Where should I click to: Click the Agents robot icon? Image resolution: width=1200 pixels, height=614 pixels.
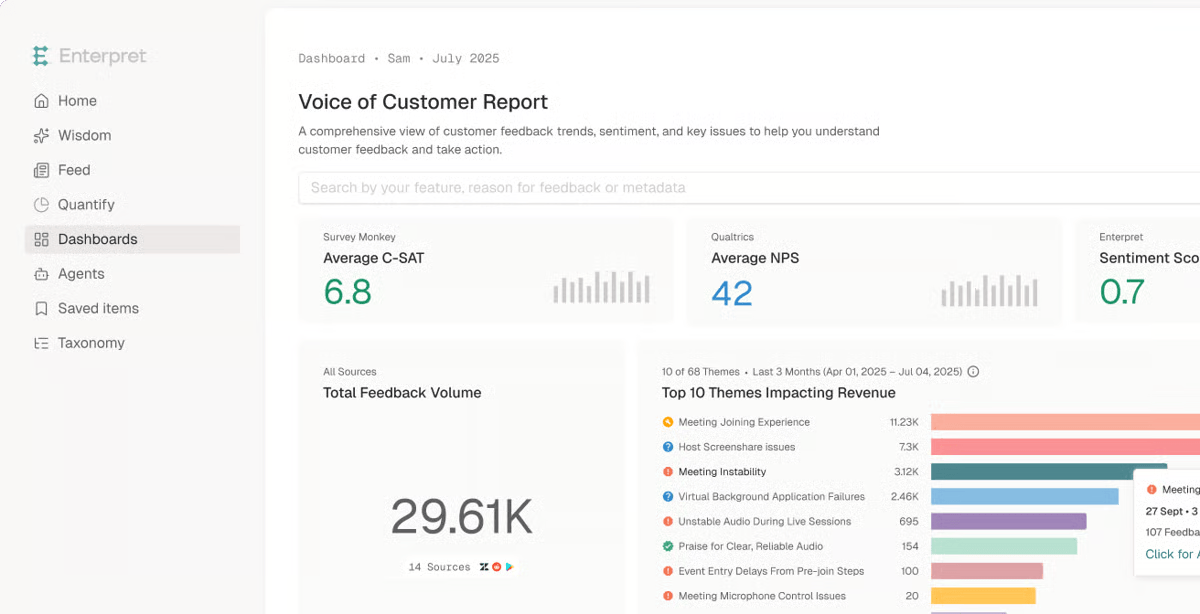pos(41,274)
